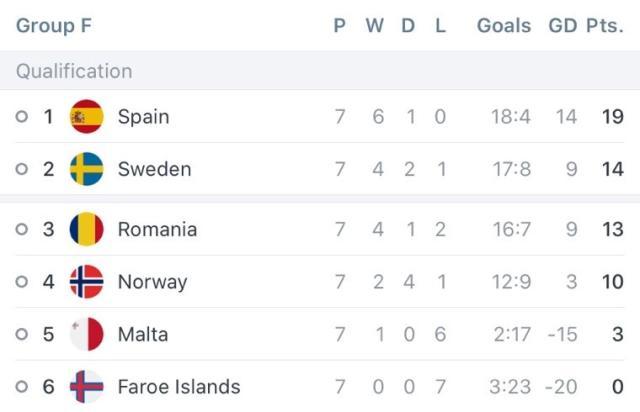Open the Malta team link
640x412 pixels.
click(143, 334)
